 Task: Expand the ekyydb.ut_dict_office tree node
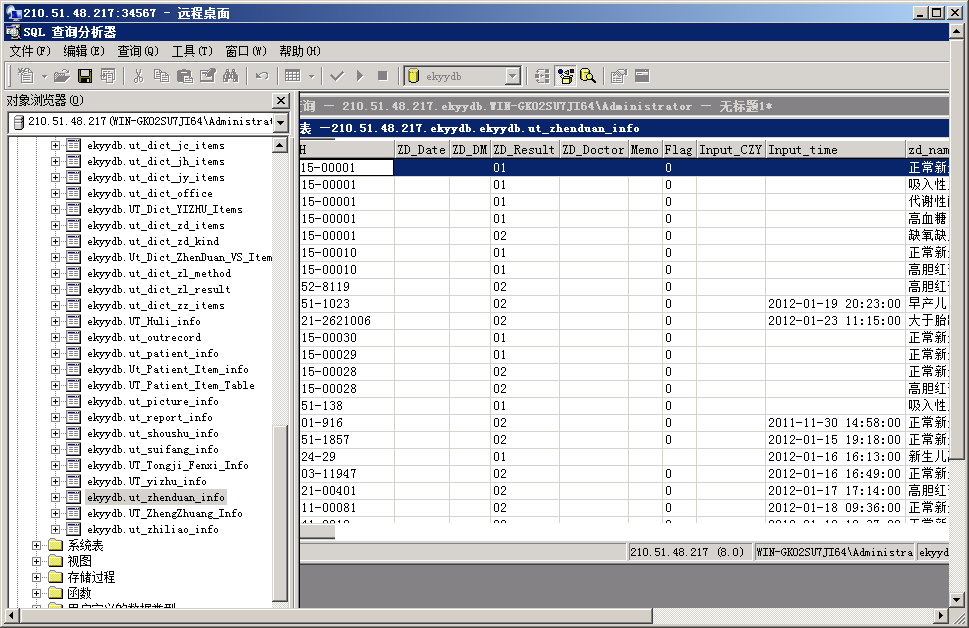tap(55, 193)
